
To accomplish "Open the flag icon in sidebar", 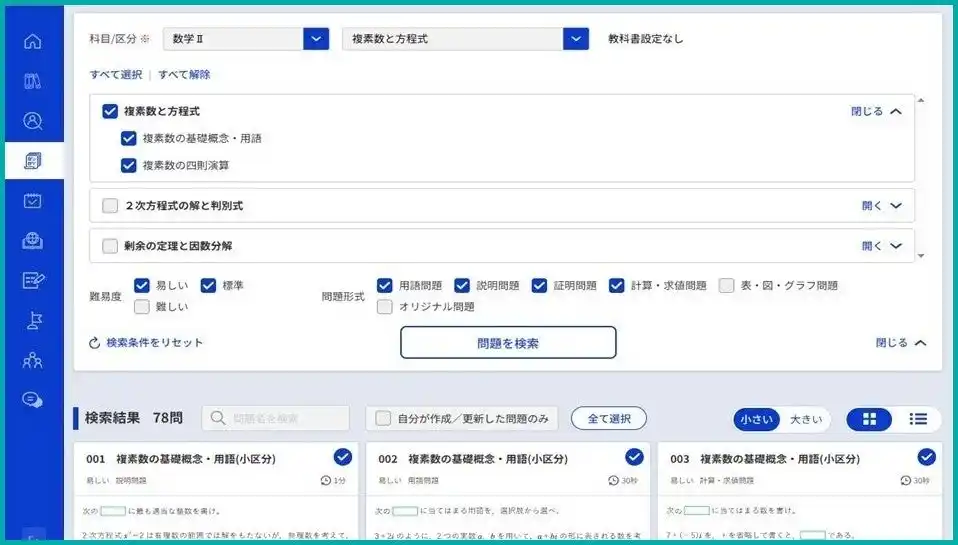I will pyautogui.click(x=34, y=321).
